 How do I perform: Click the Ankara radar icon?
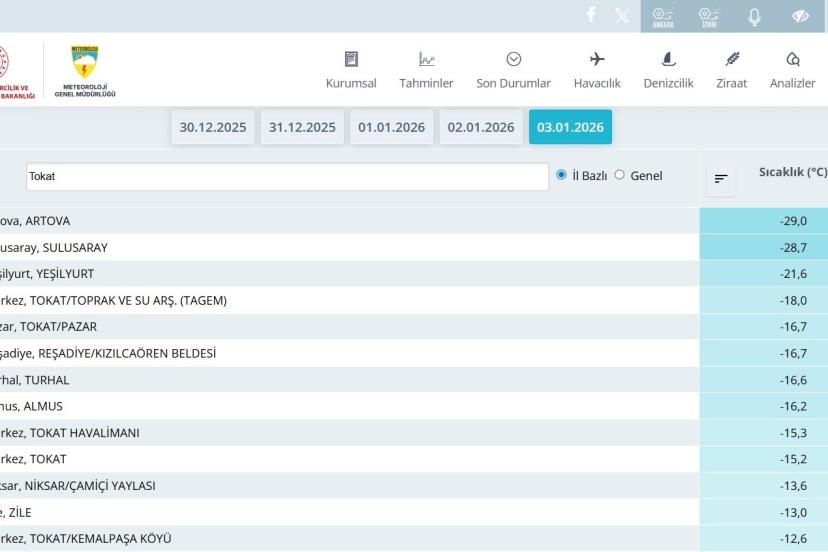663,16
